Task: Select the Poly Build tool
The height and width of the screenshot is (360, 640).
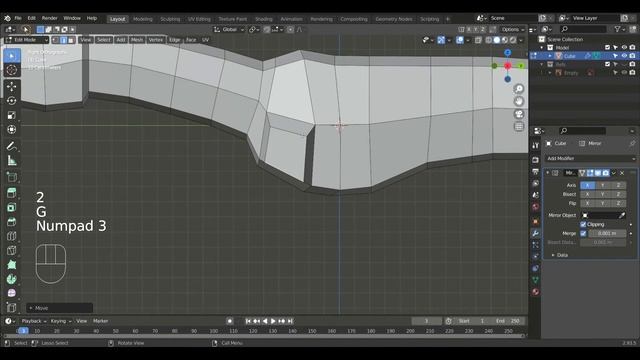Action: click(x=11, y=264)
